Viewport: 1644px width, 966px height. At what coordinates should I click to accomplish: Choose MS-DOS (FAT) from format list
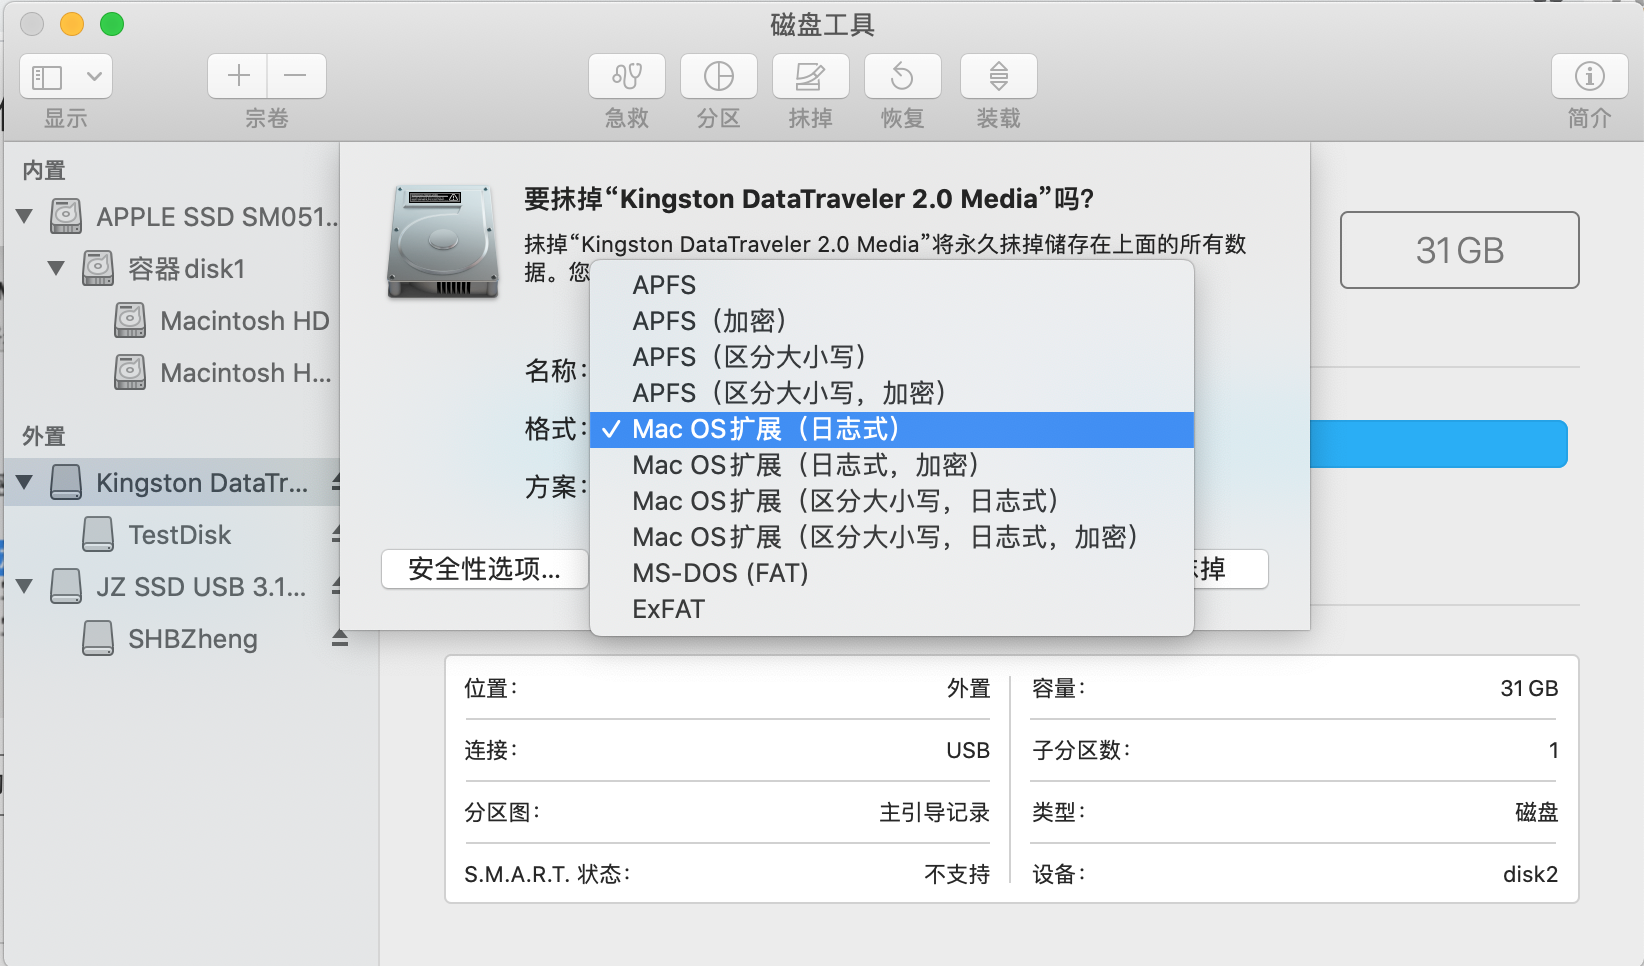(720, 573)
